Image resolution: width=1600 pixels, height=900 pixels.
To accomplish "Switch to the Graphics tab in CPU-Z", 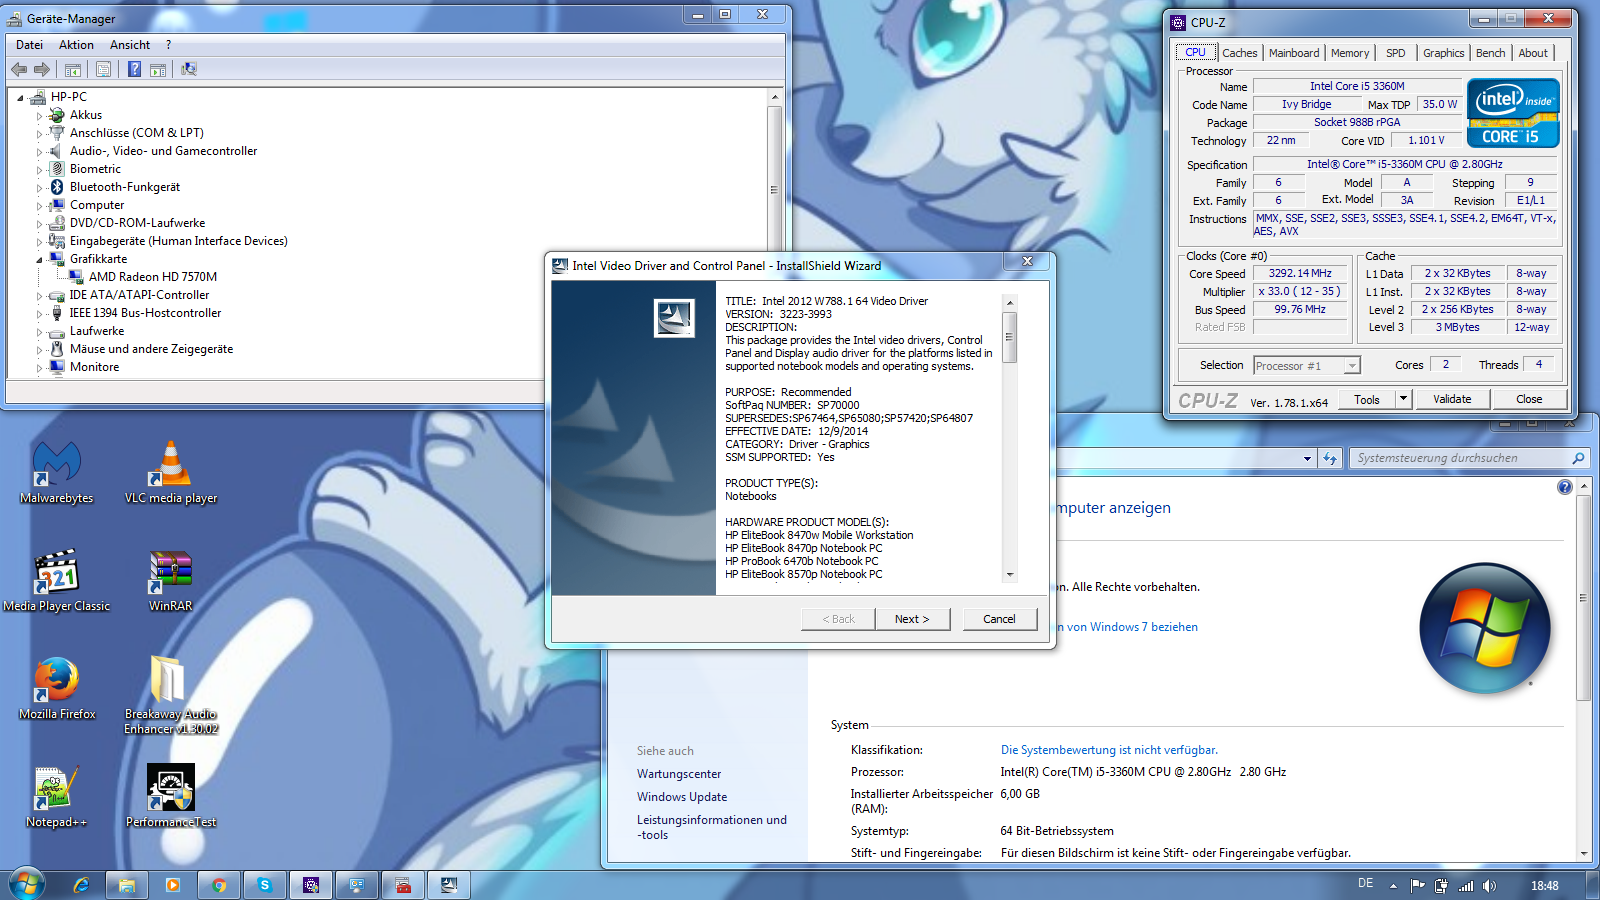I will pyautogui.click(x=1443, y=53).
